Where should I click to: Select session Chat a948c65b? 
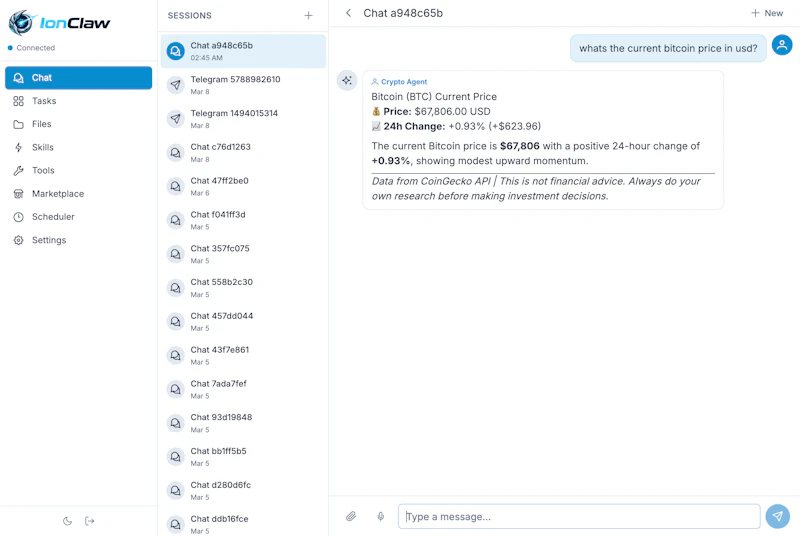click(243, 51)
